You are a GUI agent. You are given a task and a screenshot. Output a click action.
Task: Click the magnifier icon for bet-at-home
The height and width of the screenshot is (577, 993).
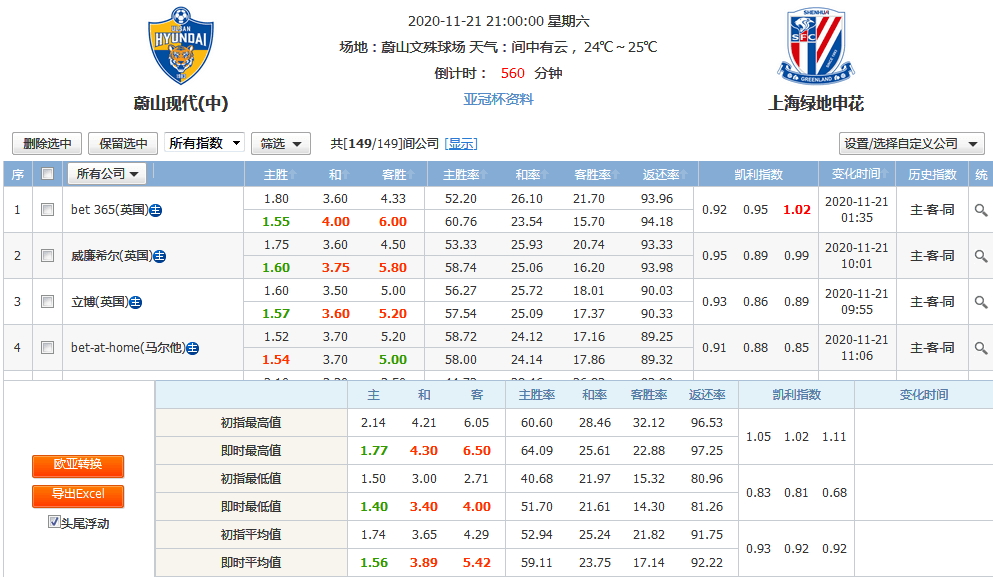point(981,348)
